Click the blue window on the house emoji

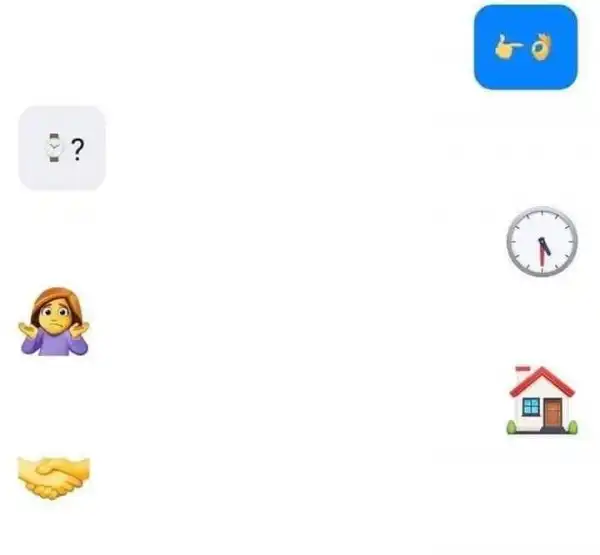tap(531, 406)
